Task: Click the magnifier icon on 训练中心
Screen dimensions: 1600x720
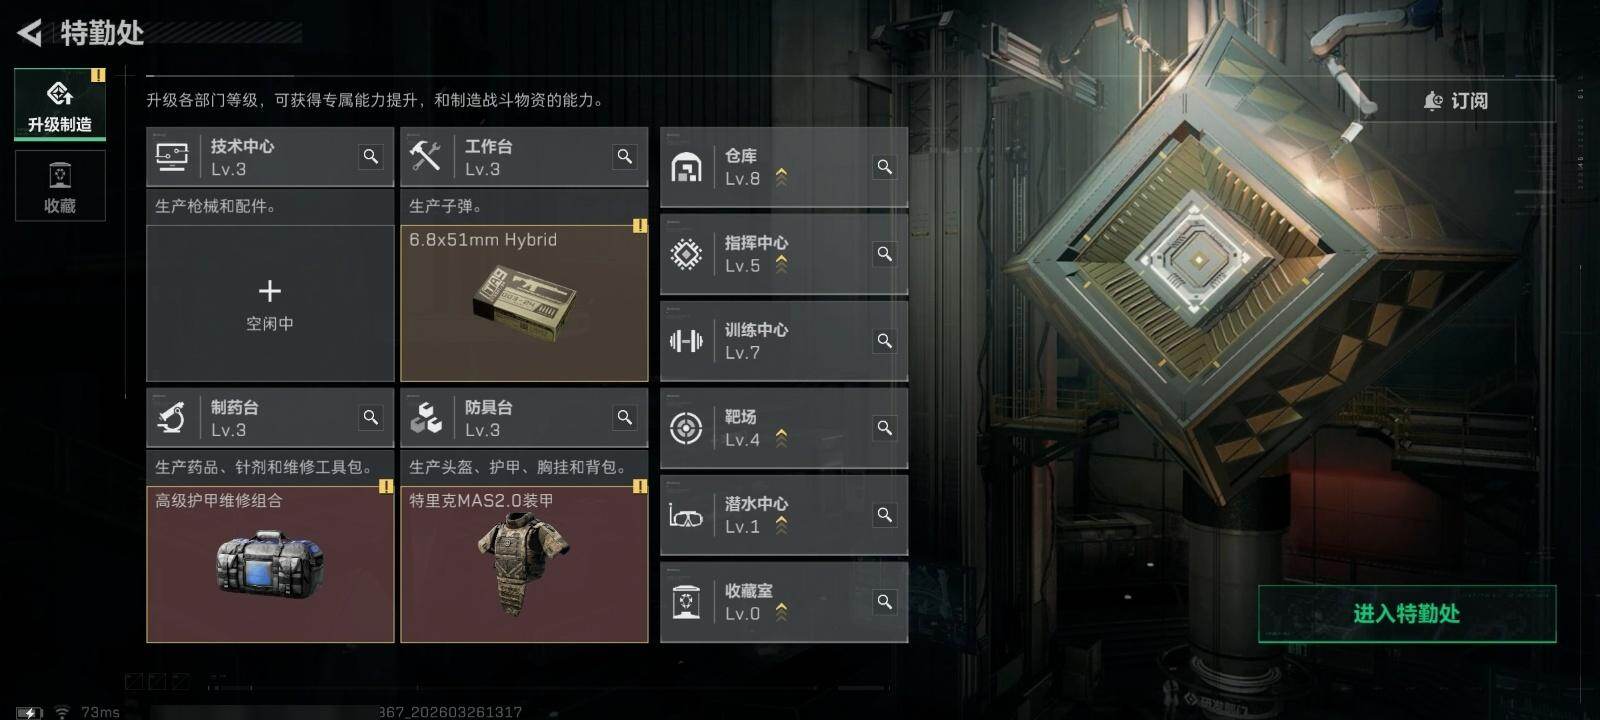Action: click(x=885, y=341)
